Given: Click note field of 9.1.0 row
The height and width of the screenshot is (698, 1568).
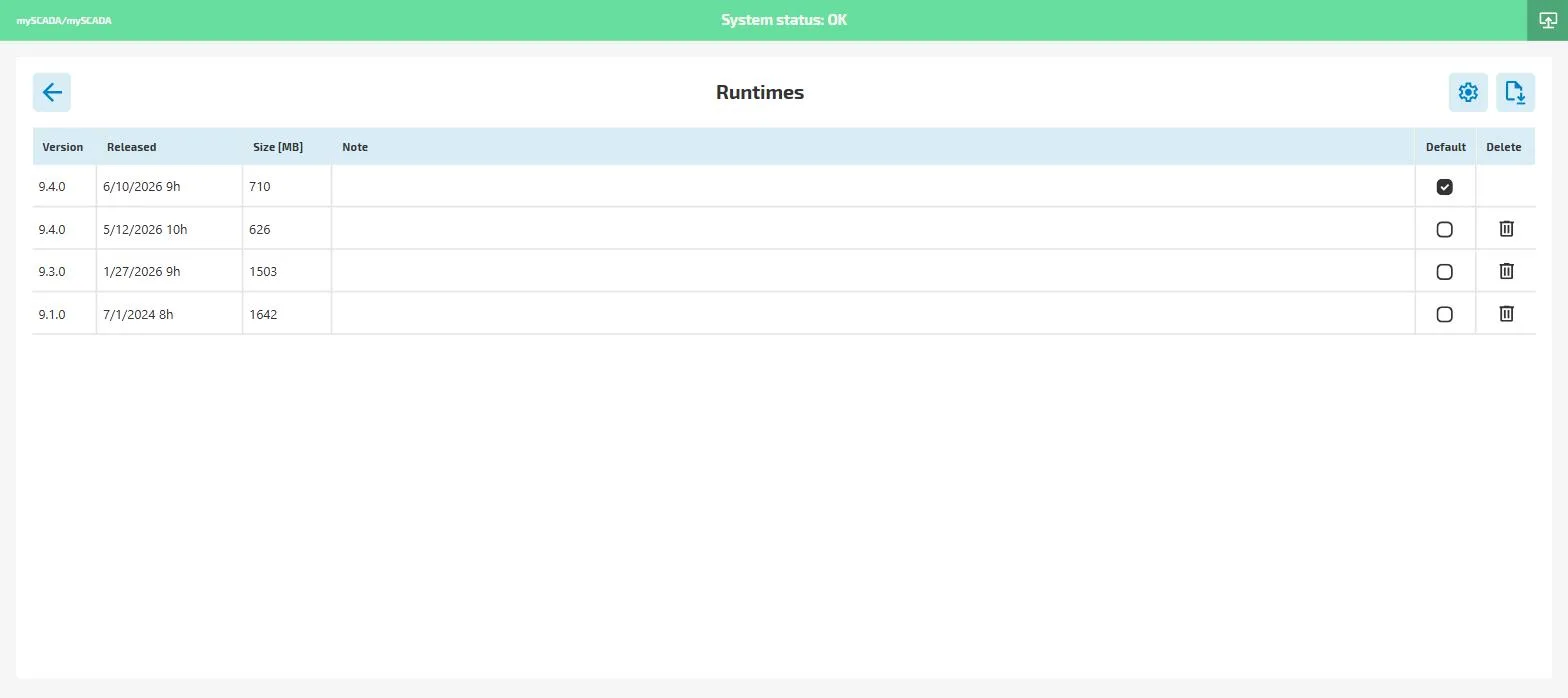Looking at the screenshot, I should pyautogui.click(x=873, y=314).
